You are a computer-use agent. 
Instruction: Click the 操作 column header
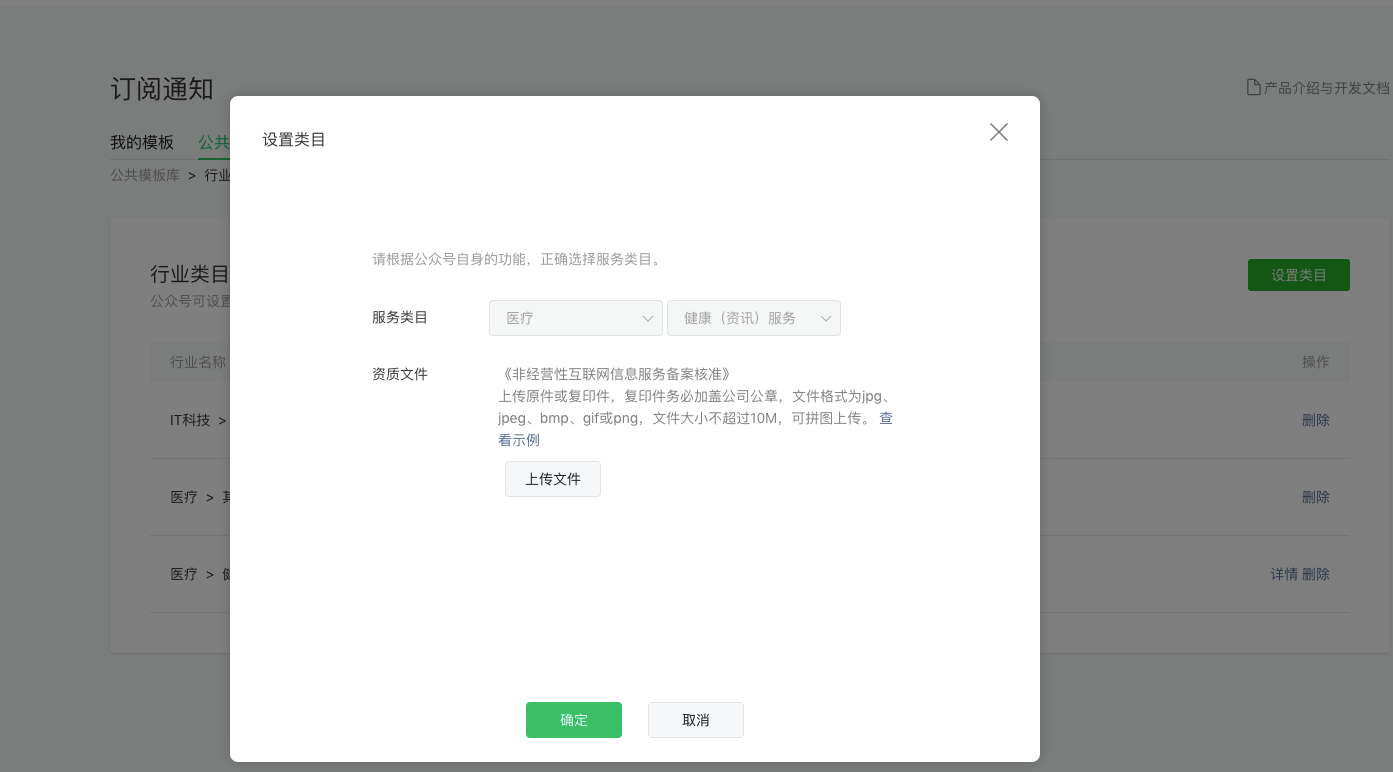click(x=1316, y=362)
